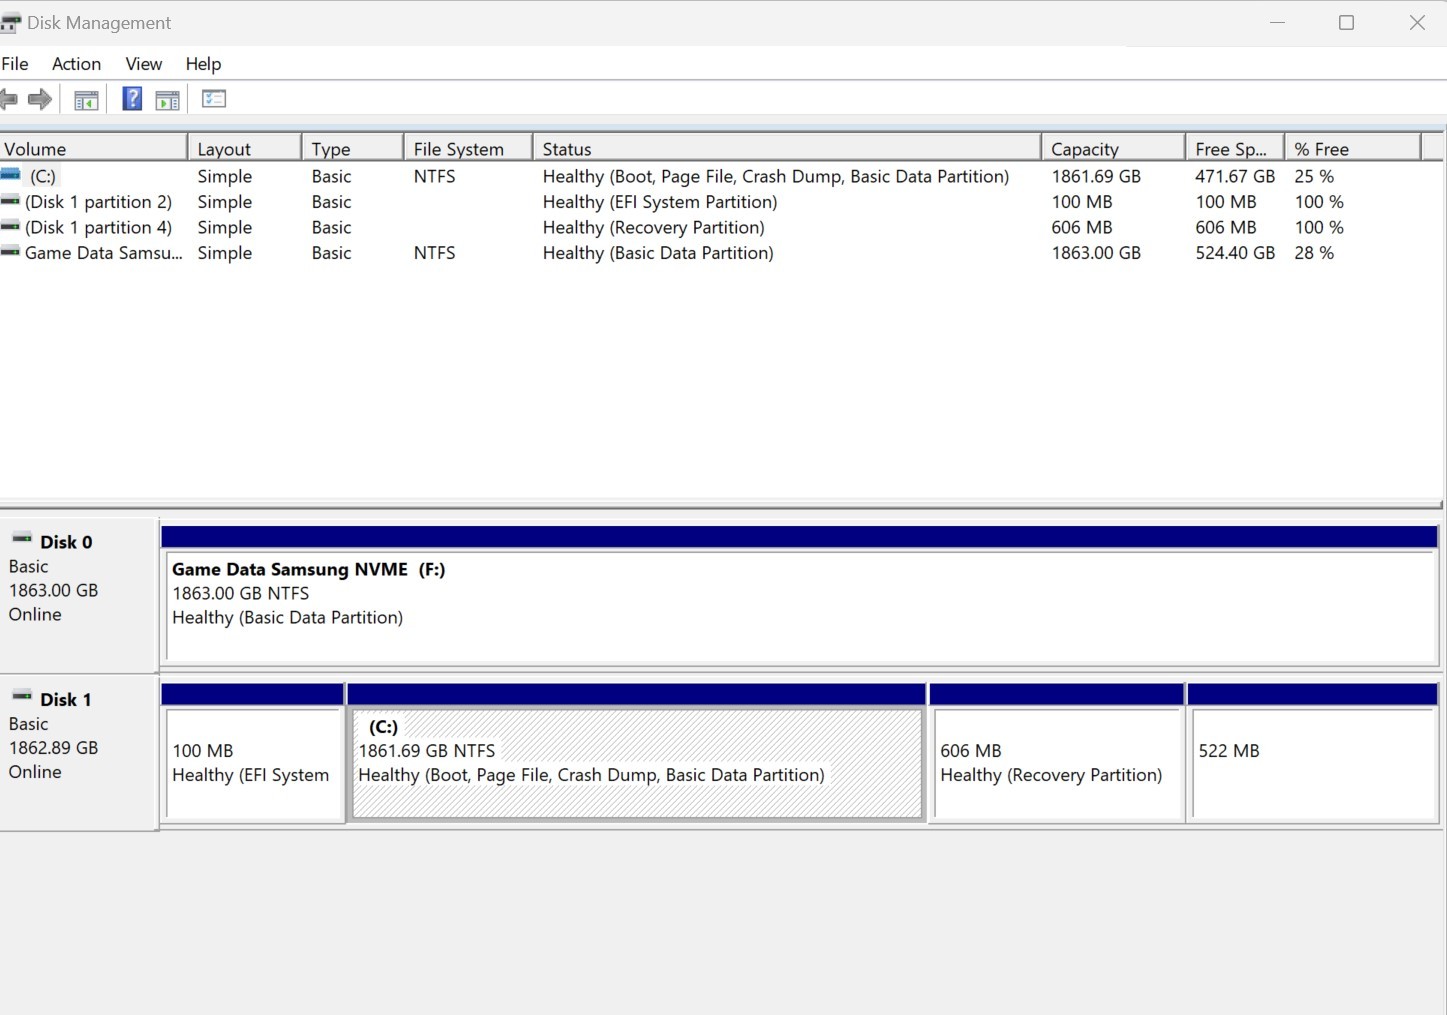This screenshot has height=1015, width=1447.
Task: Sort by the Layout column header
Action: click(244, 149)
